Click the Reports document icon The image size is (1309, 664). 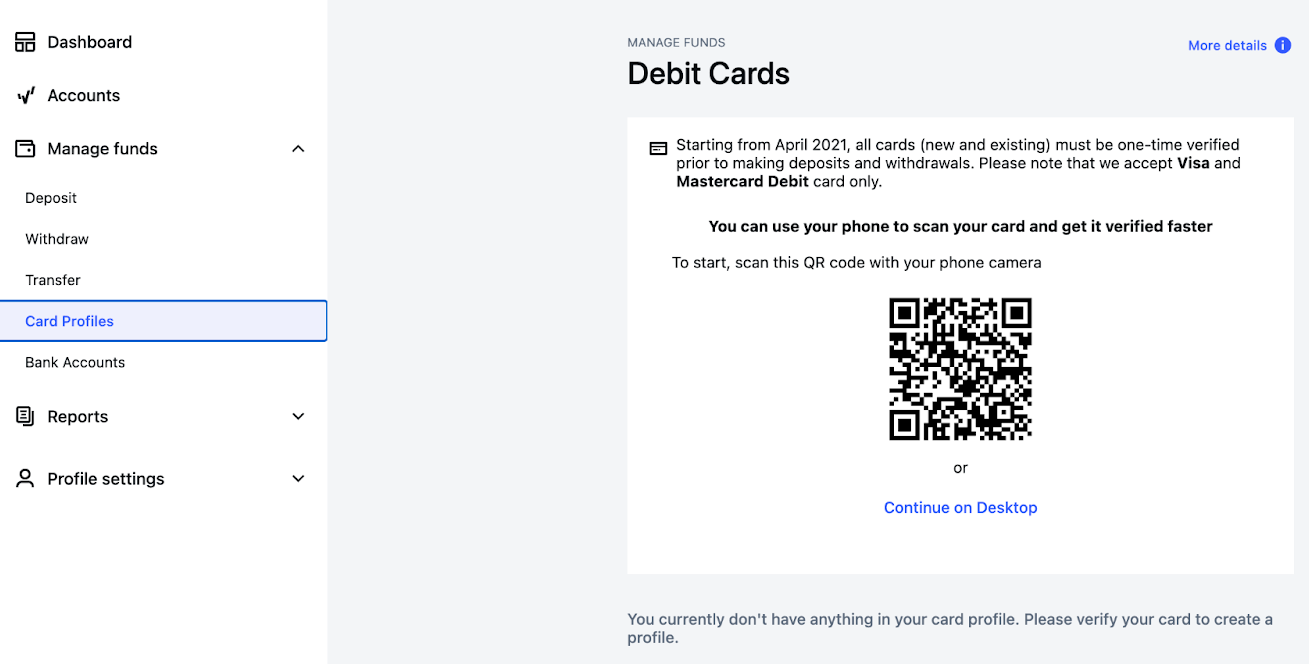pyautogui.click(x=25, y=417)
